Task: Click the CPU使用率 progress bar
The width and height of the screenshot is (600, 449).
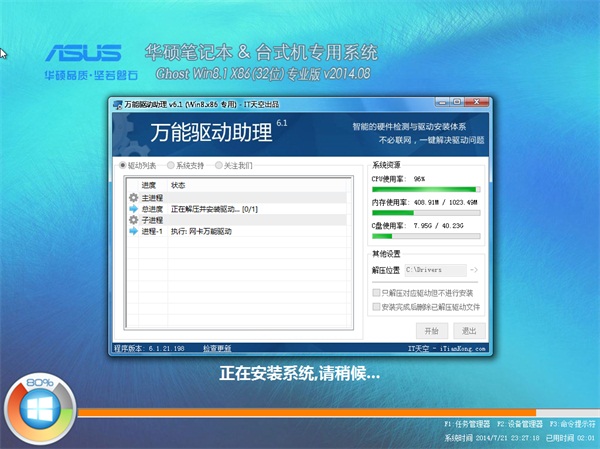Action: pos(426,188)
